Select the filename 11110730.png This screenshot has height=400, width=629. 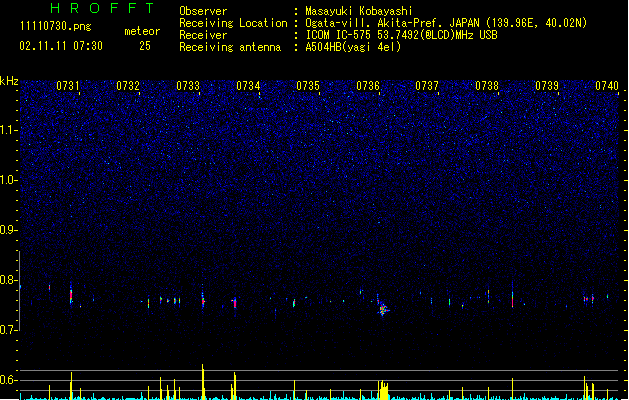click(x=56, y=26)
